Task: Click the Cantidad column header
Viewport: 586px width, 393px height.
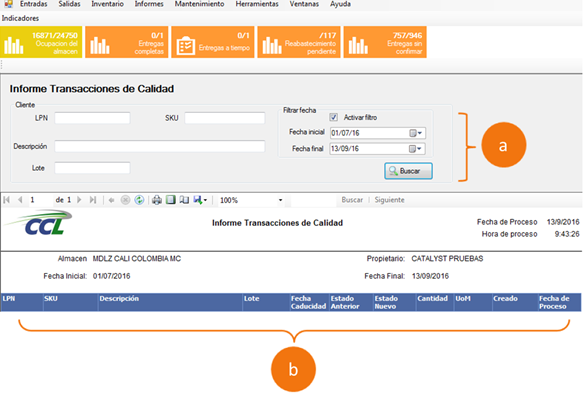Action: click(435, 302)
